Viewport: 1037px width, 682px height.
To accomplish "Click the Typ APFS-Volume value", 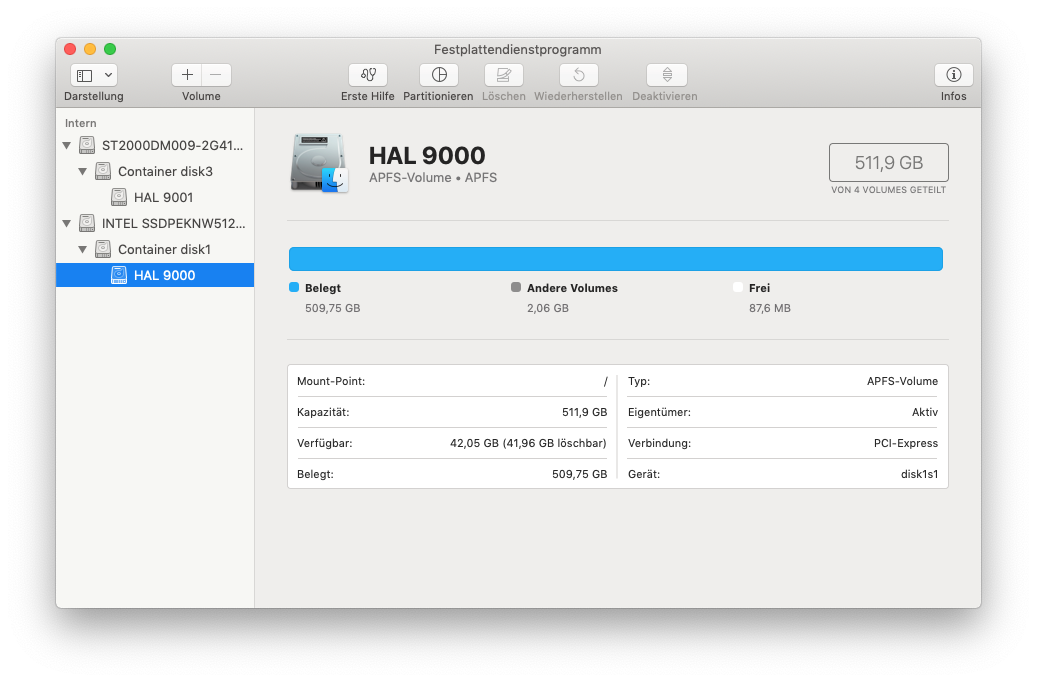I will [x=902, y=381].
